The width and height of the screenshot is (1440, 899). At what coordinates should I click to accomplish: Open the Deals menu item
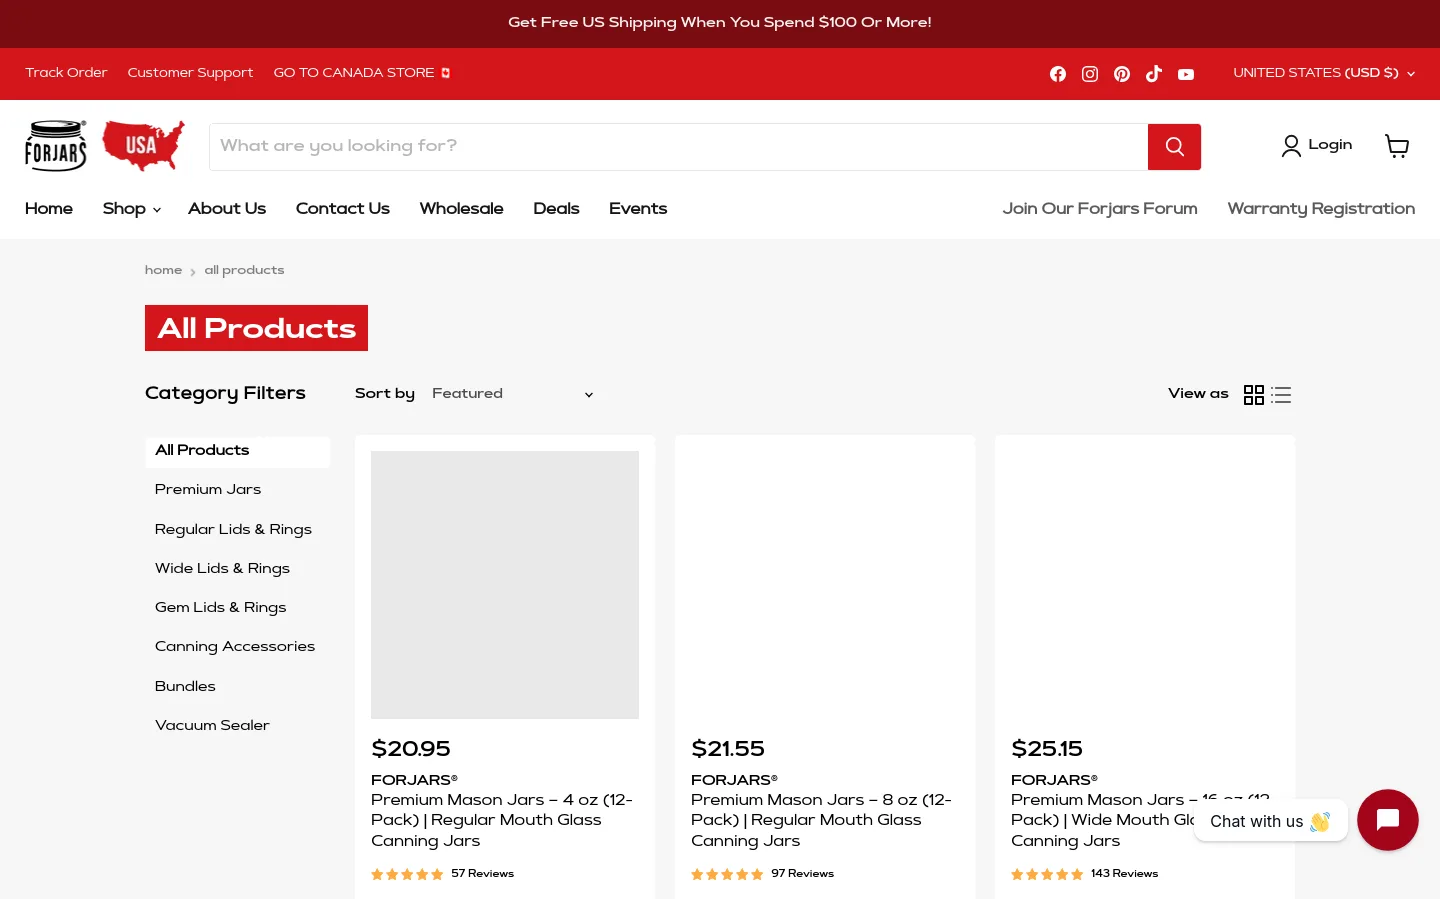coord(556,209)
